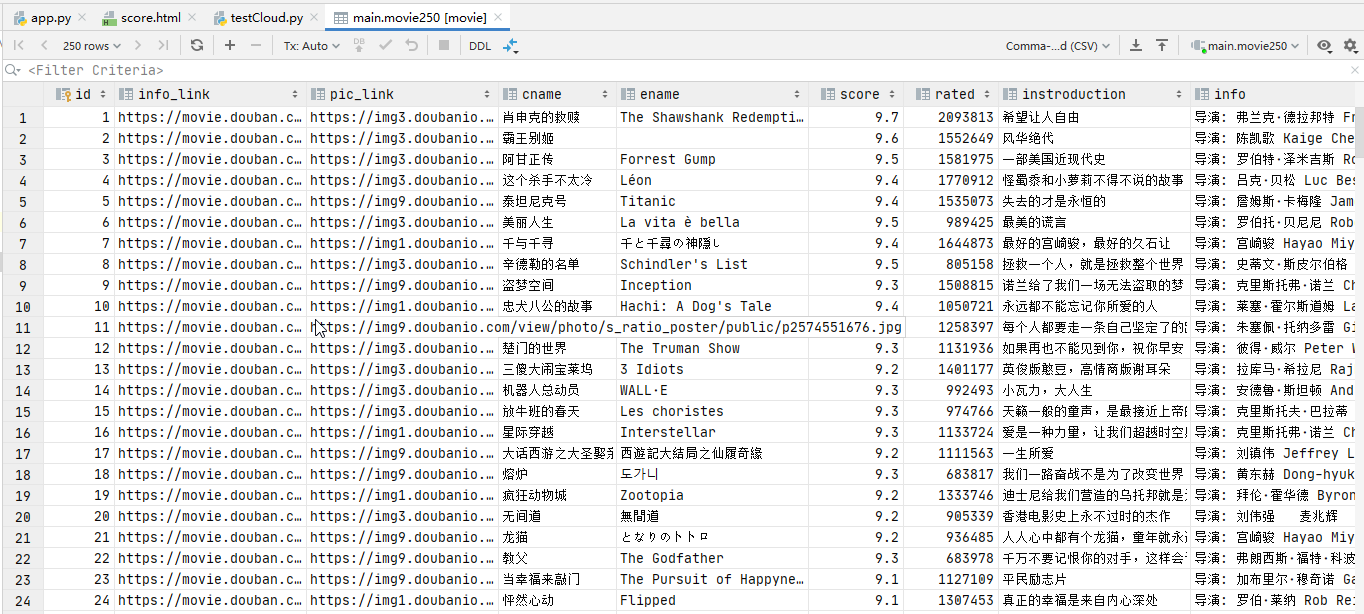Click the filter search magnifier icon
This screenshot has height=614, width=1364.
[12, 70]
